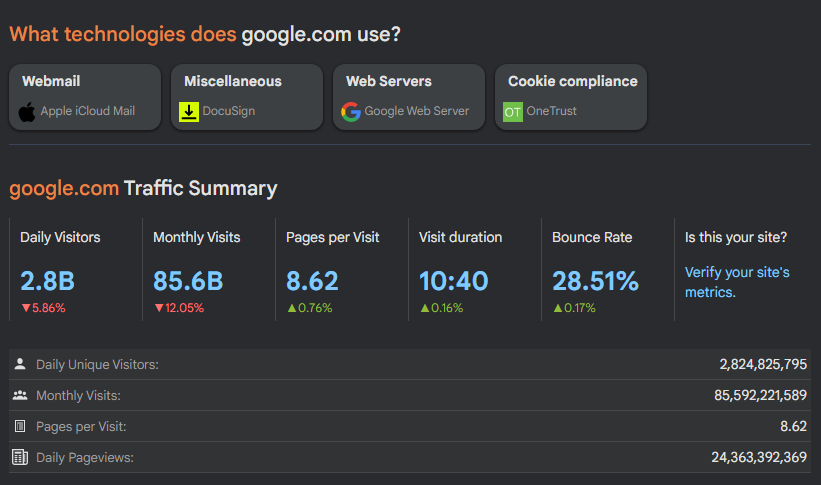Open the Apple iCloud Mail technology link

click(x=87, y=111)
